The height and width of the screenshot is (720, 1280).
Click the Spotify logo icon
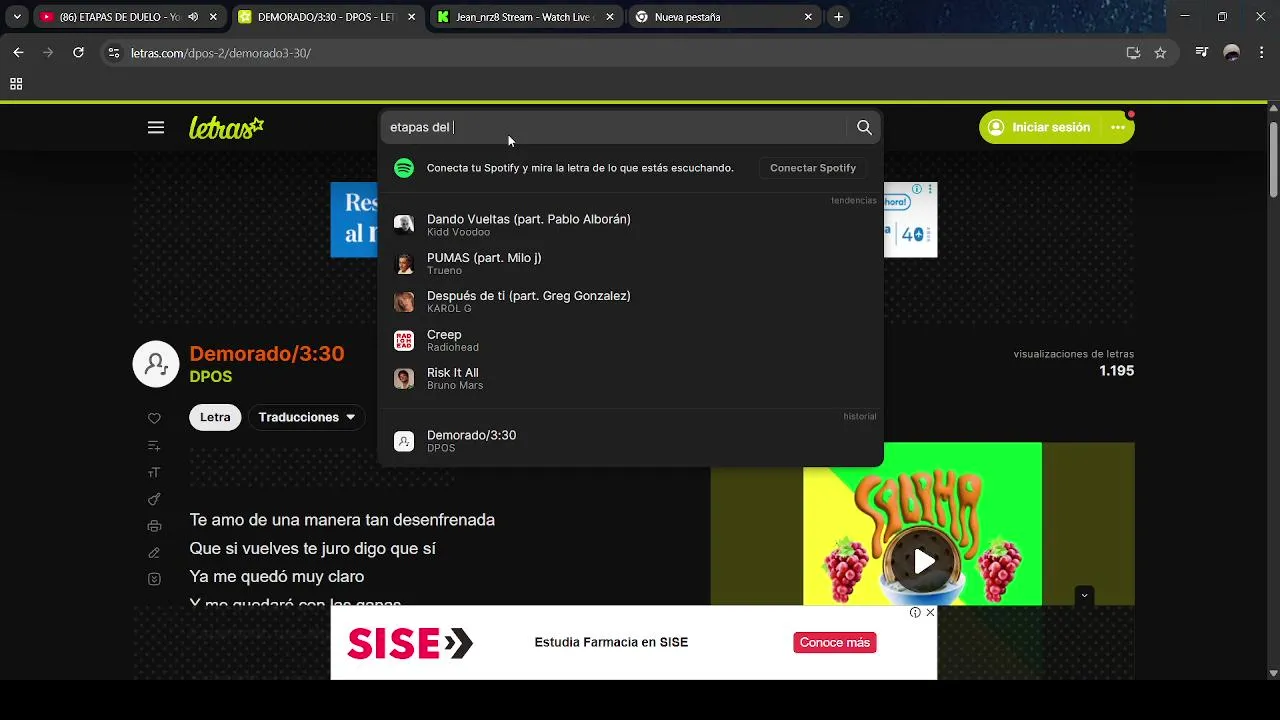pos(404,168)
